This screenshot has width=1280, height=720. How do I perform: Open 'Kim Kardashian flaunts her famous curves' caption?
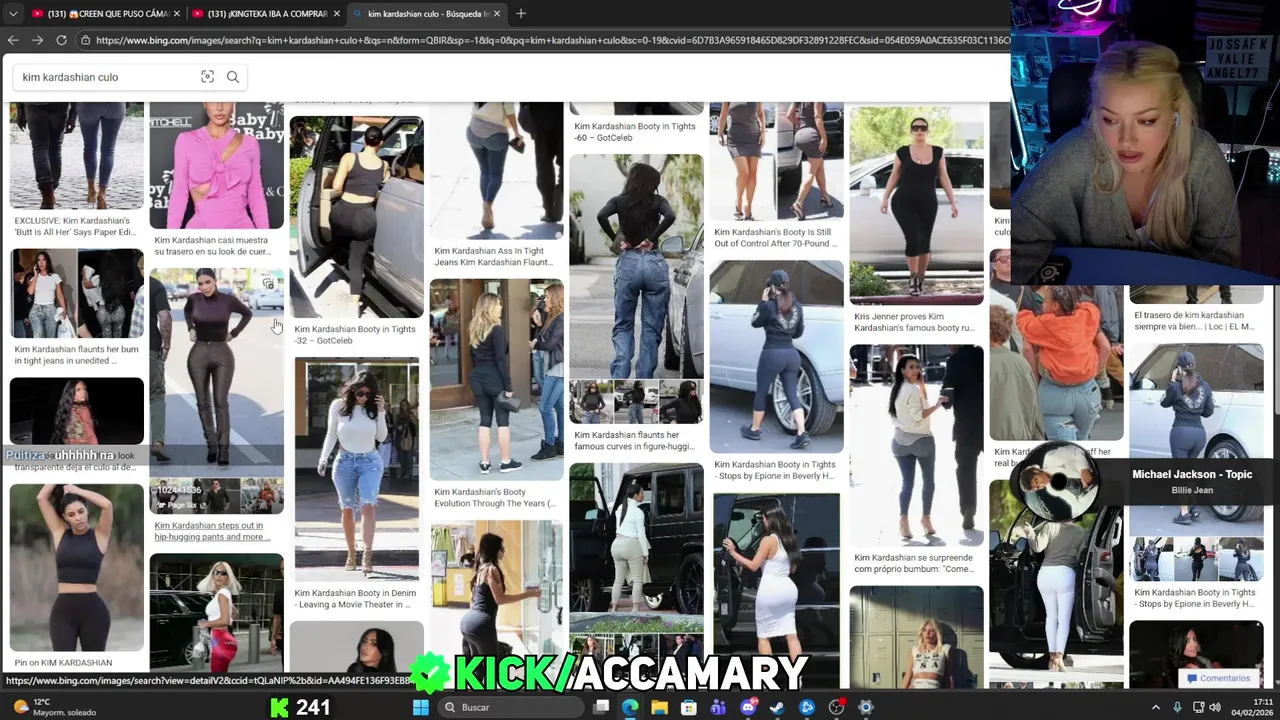[634, 441]
